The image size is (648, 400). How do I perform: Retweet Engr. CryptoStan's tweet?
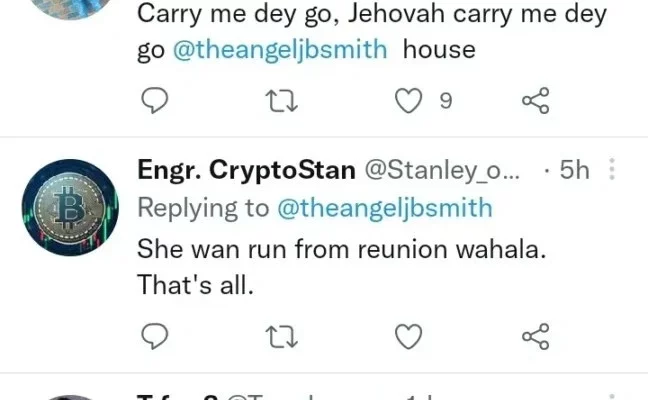pyautogui.click(x=281, y=336)
